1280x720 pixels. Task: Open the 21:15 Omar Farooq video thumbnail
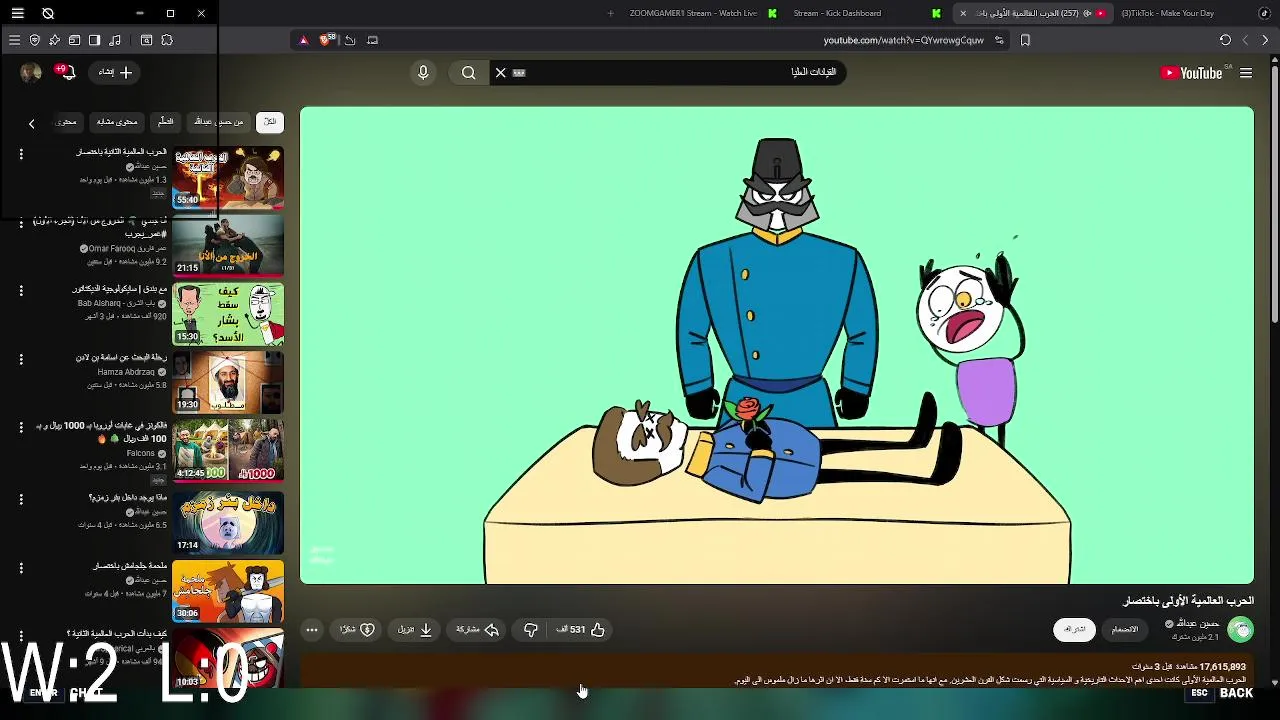[228, 245]
